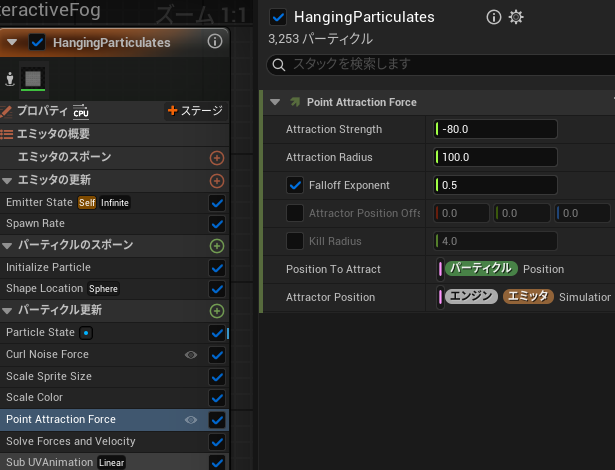
Task: Add module to パーティクル更新 with plus icon
Action: tap(217, 311)
